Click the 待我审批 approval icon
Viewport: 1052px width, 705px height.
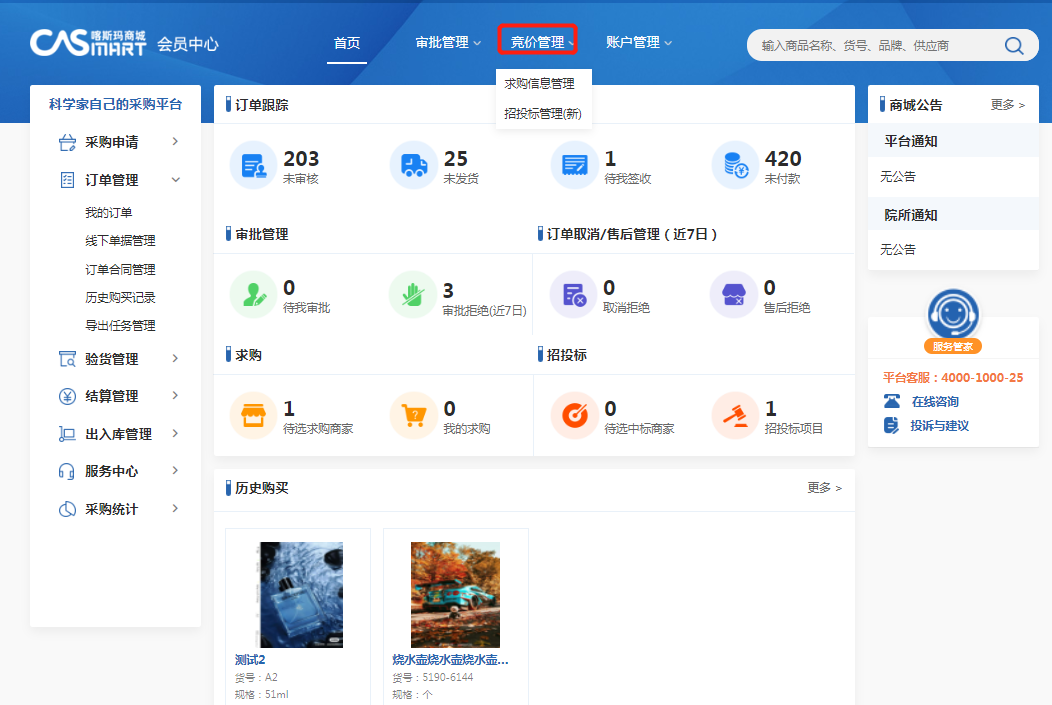[x=253, y=295]
